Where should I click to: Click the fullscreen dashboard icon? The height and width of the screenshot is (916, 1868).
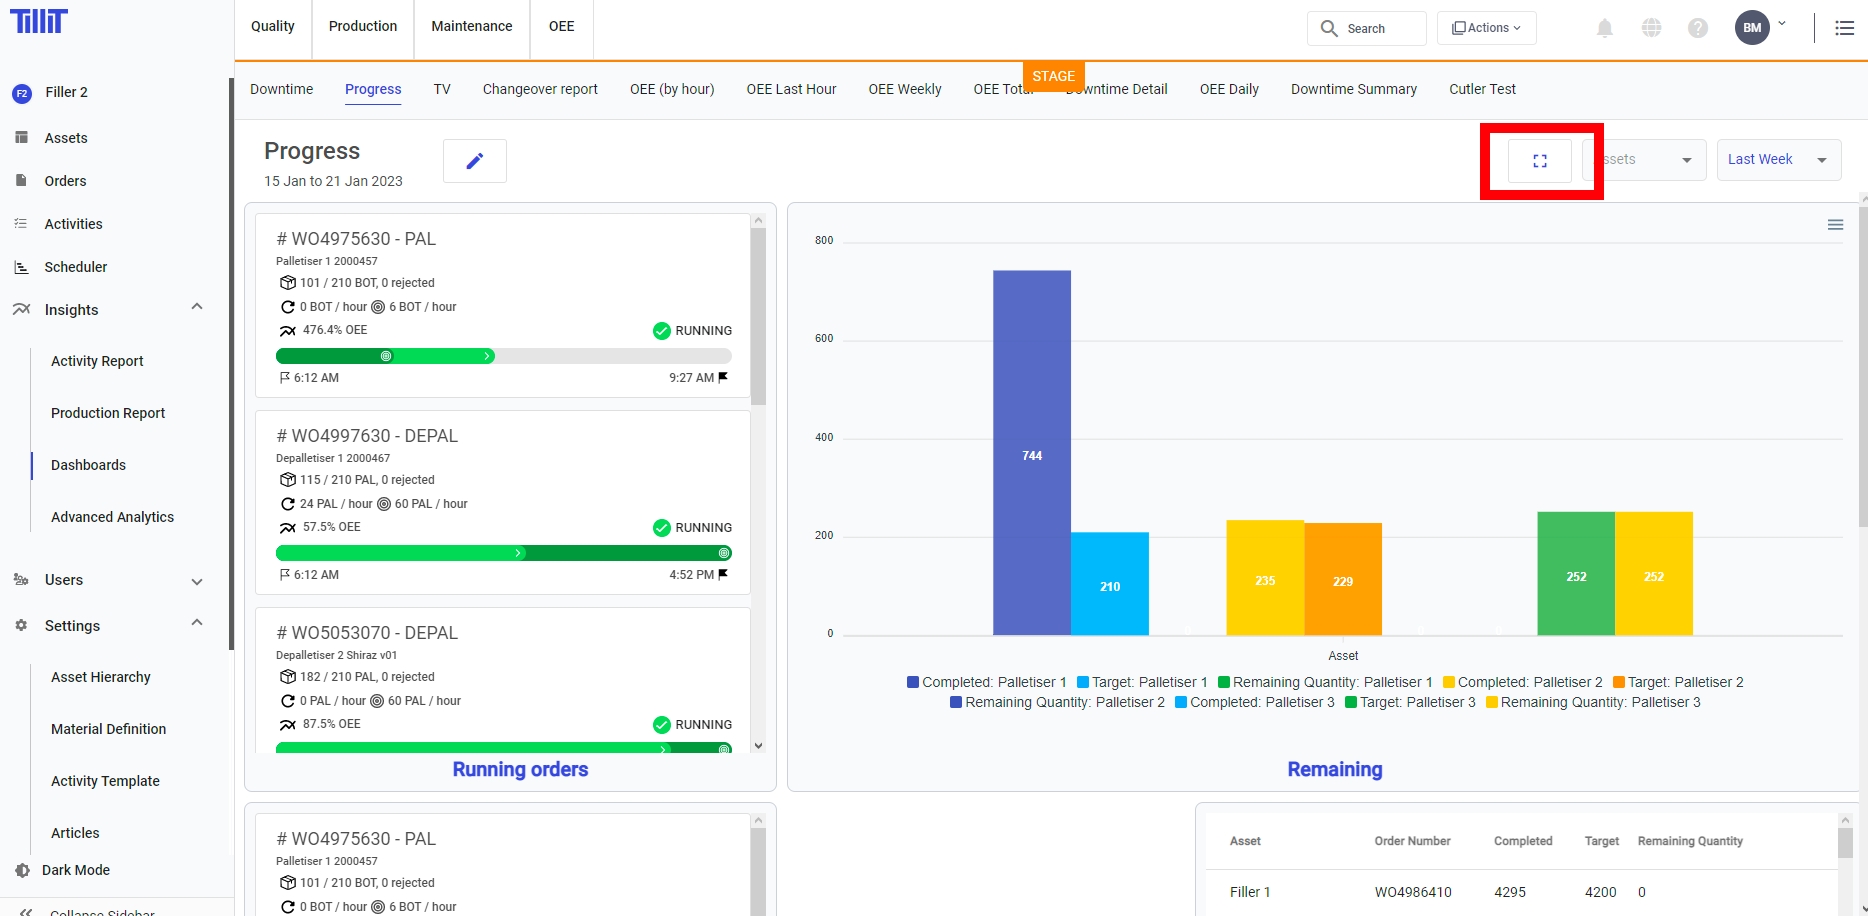point(1540,161)
